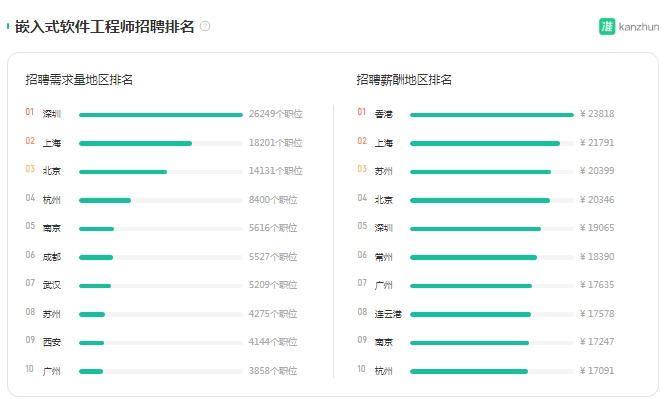Image resolution: width=671 pixels, height=399 pixels.
Task: Select 武汉 in demand ranking
Action: point(52,285)
